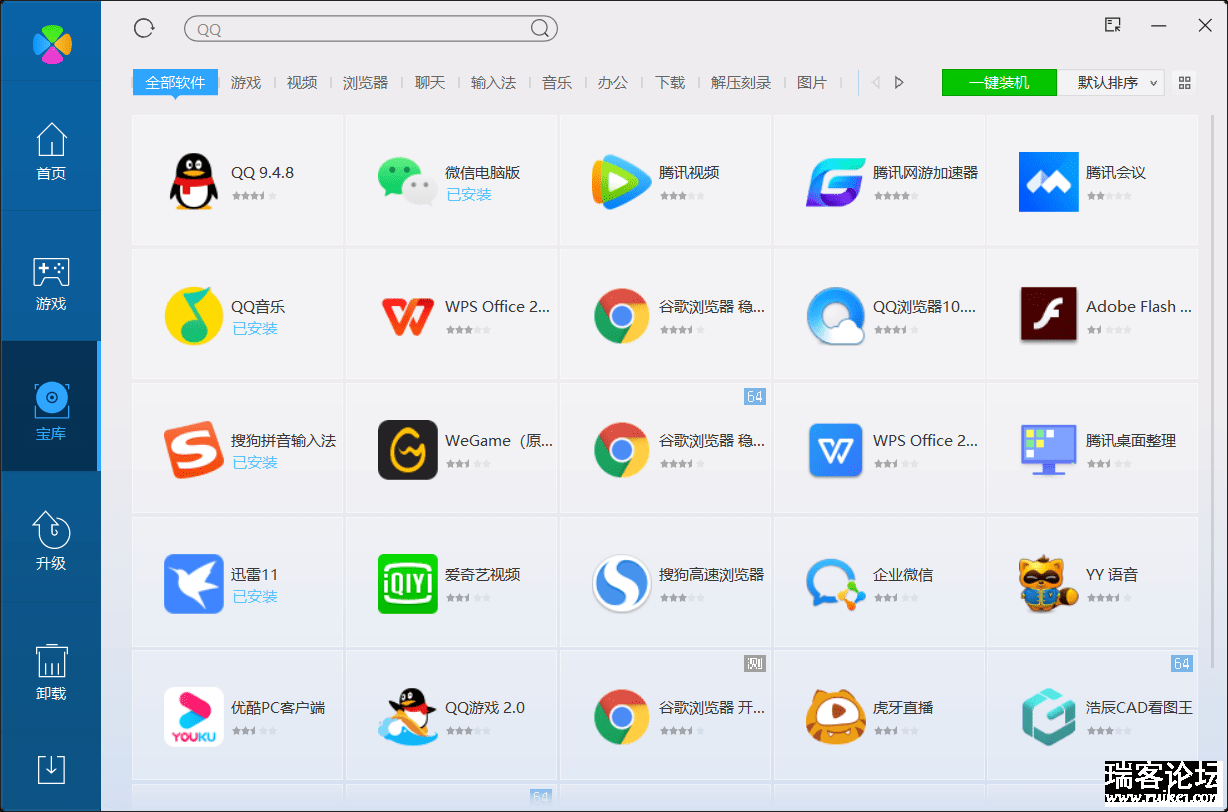The image size is (1228, 812).
Task: Select the 下载 category tab
Action: pos(670,82)
